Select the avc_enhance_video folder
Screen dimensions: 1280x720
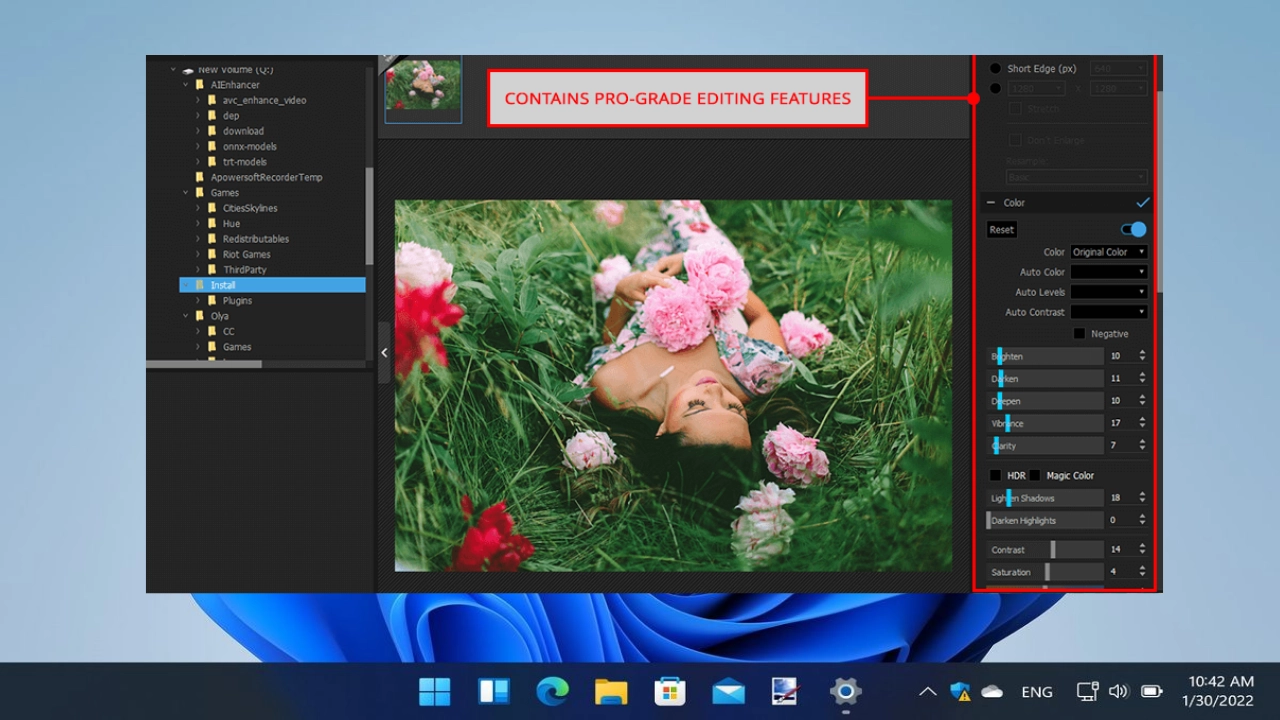pyautogui.click(x=264, y=100)
